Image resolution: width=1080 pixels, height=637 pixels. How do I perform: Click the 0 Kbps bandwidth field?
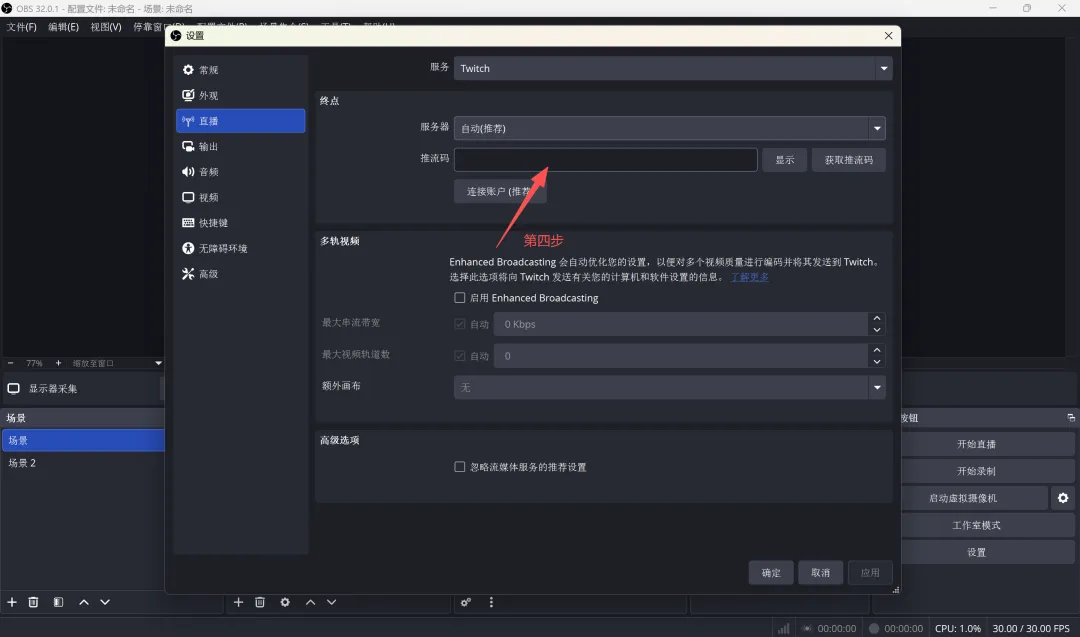681,324
